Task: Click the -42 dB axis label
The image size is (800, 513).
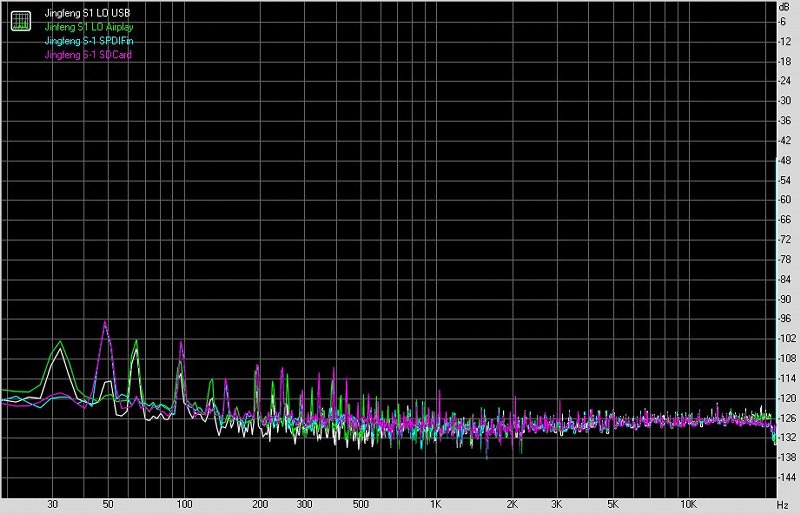Action: click(x=784, y=140)
